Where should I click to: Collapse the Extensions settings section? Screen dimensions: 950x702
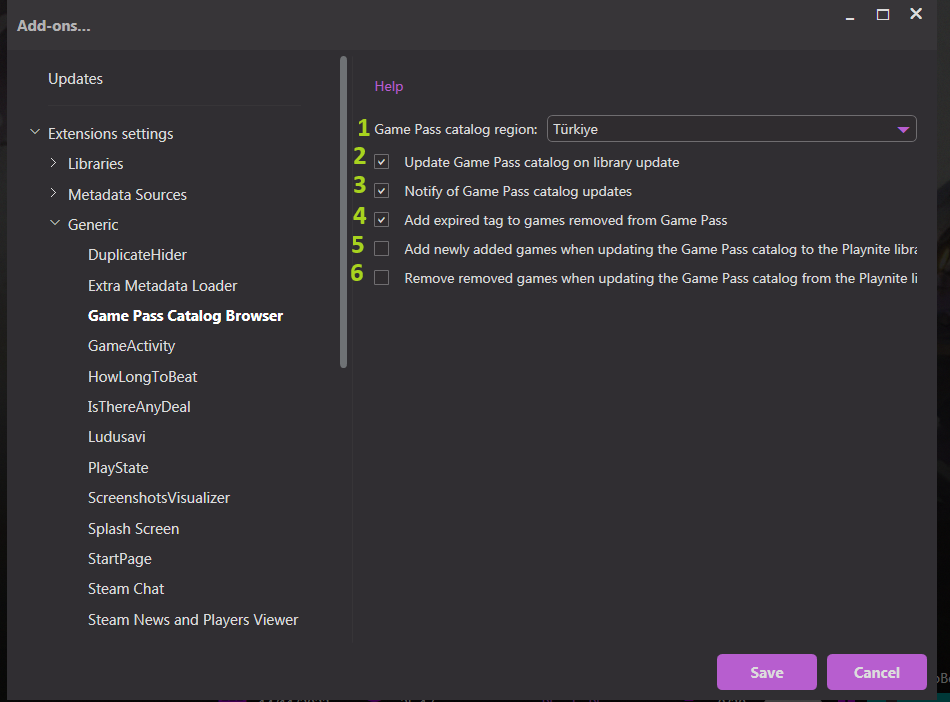point(35,132)
